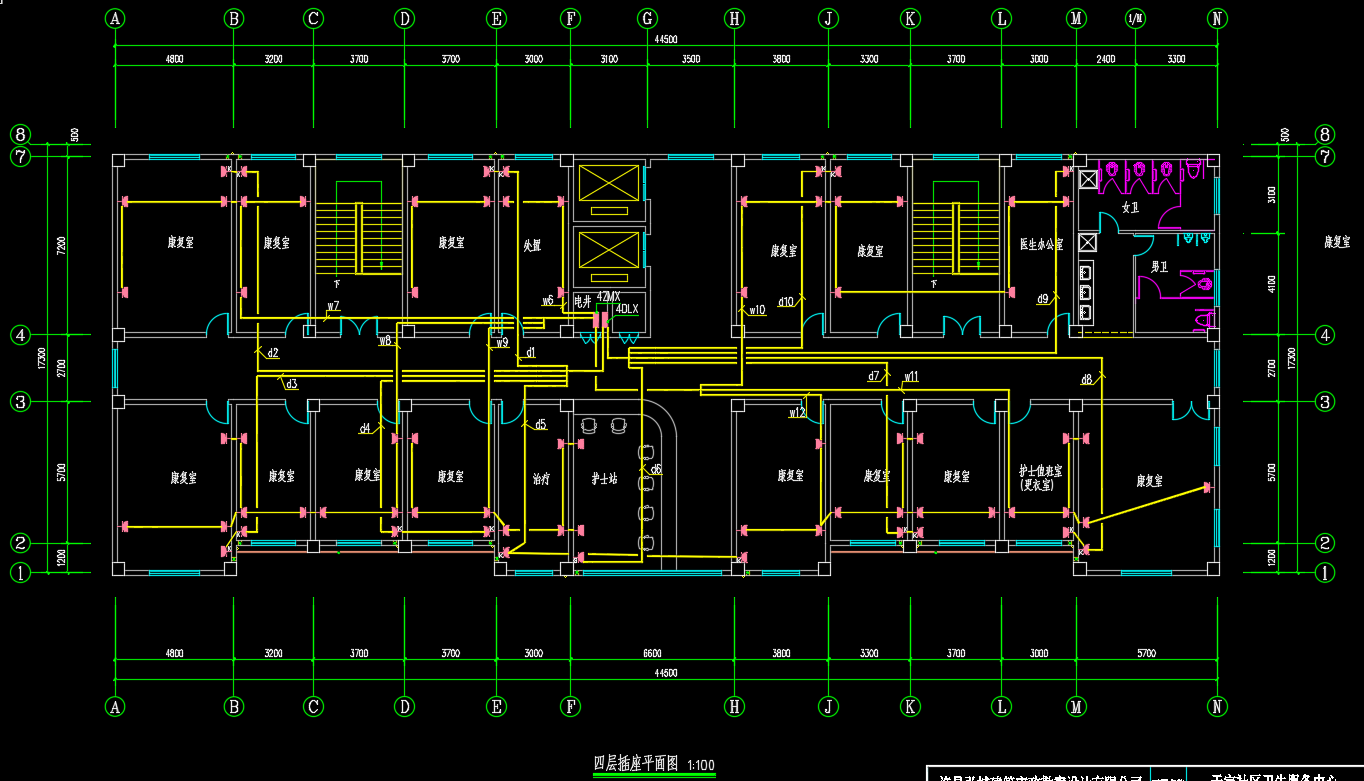Select the double door below the C–D staircase
The image size is (1364, 781).
(359, 326)
